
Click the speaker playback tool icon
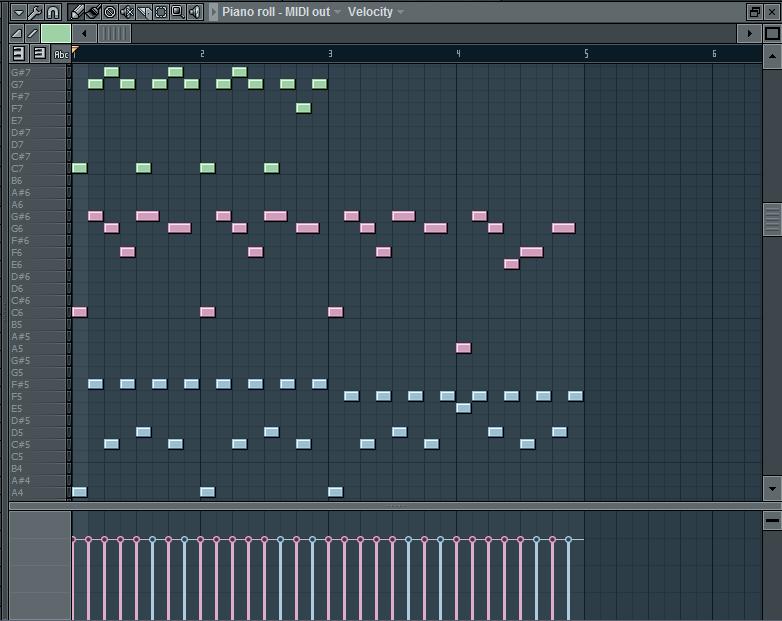pos(194,12)
